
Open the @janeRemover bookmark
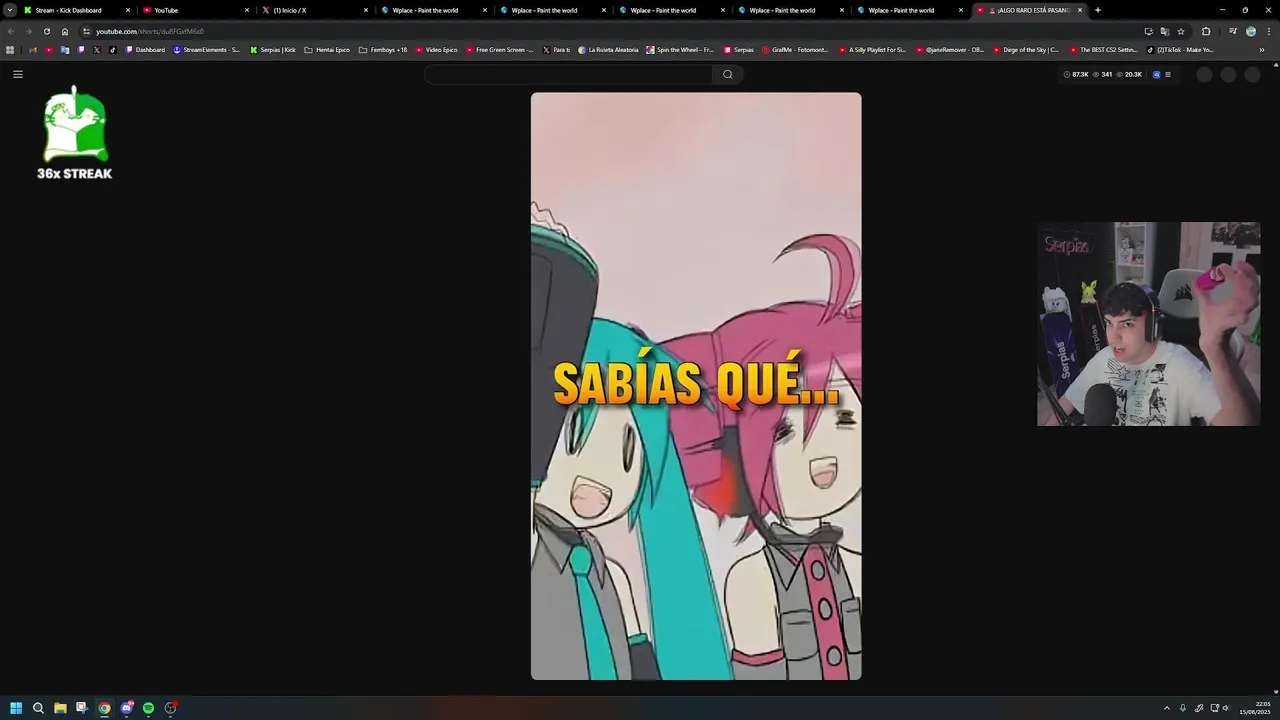(x=950, y=49)
